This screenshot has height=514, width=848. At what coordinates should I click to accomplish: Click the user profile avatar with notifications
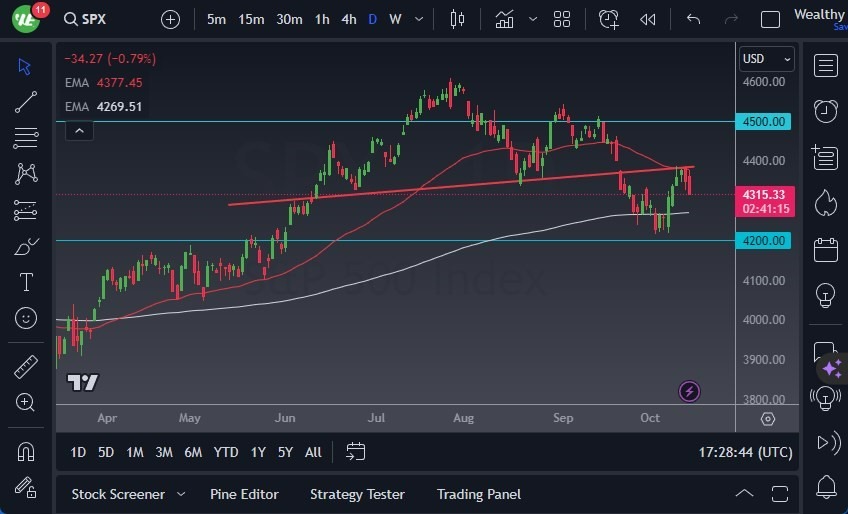[28, 17]
